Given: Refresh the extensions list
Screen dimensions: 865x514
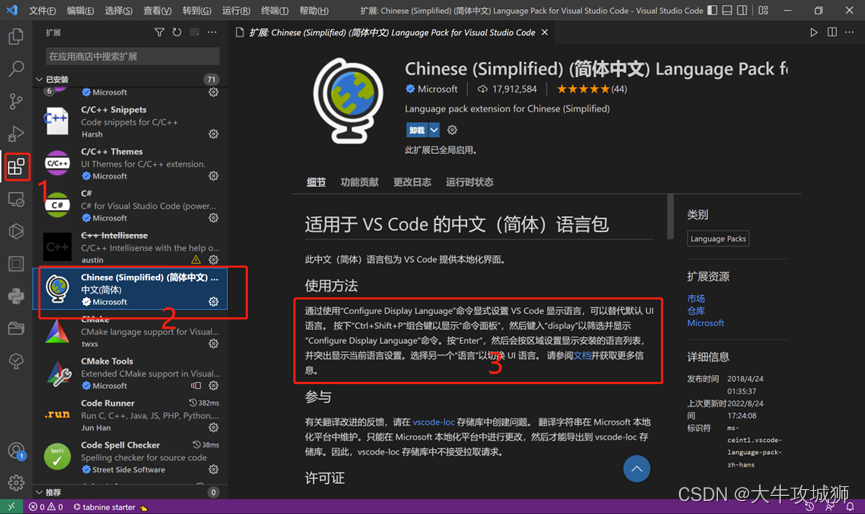Looking at the screenshot, I should [177, 33].
